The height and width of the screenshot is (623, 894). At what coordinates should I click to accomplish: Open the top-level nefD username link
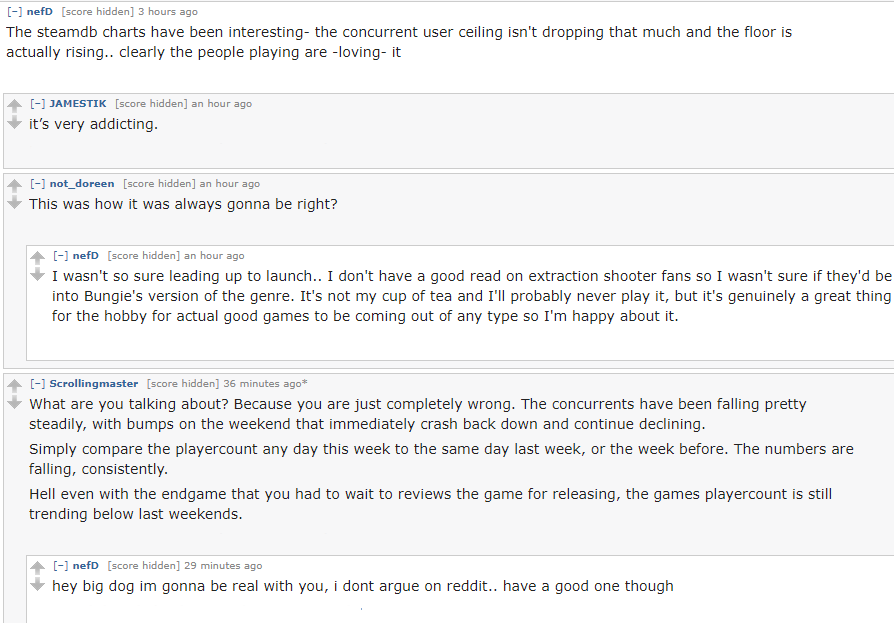(x=40, y=12)
